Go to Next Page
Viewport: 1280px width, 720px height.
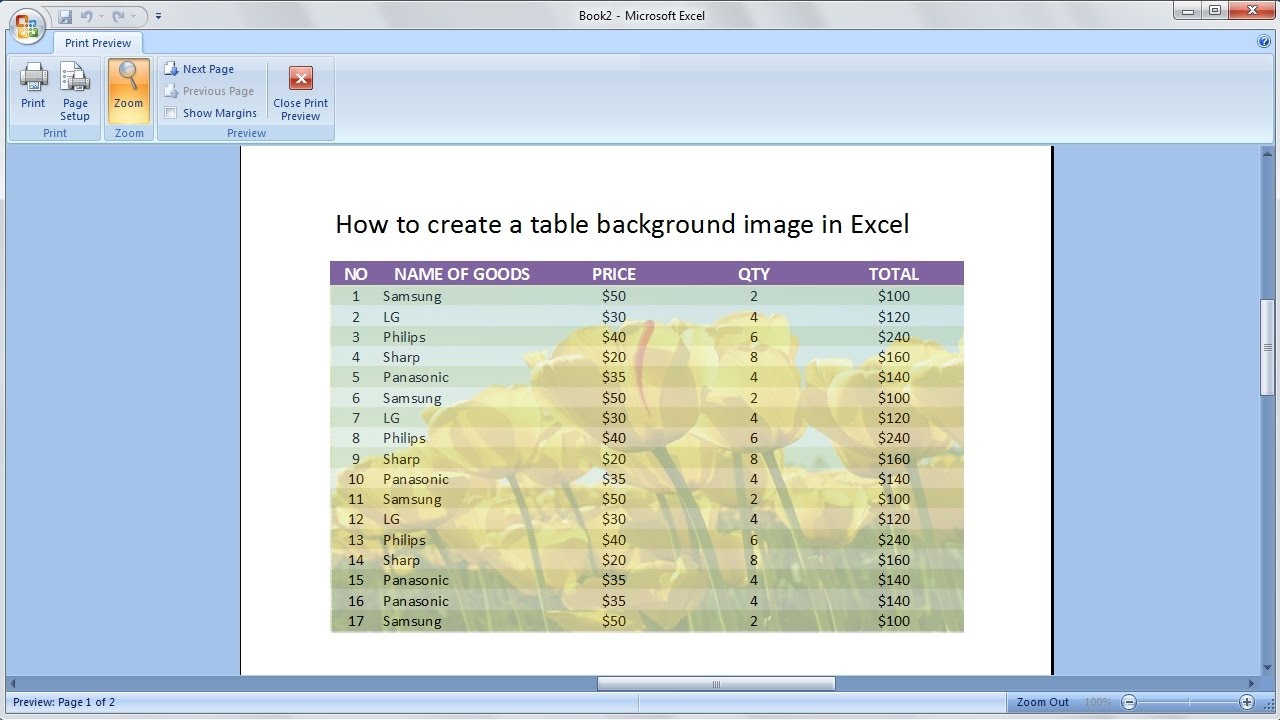199,69
